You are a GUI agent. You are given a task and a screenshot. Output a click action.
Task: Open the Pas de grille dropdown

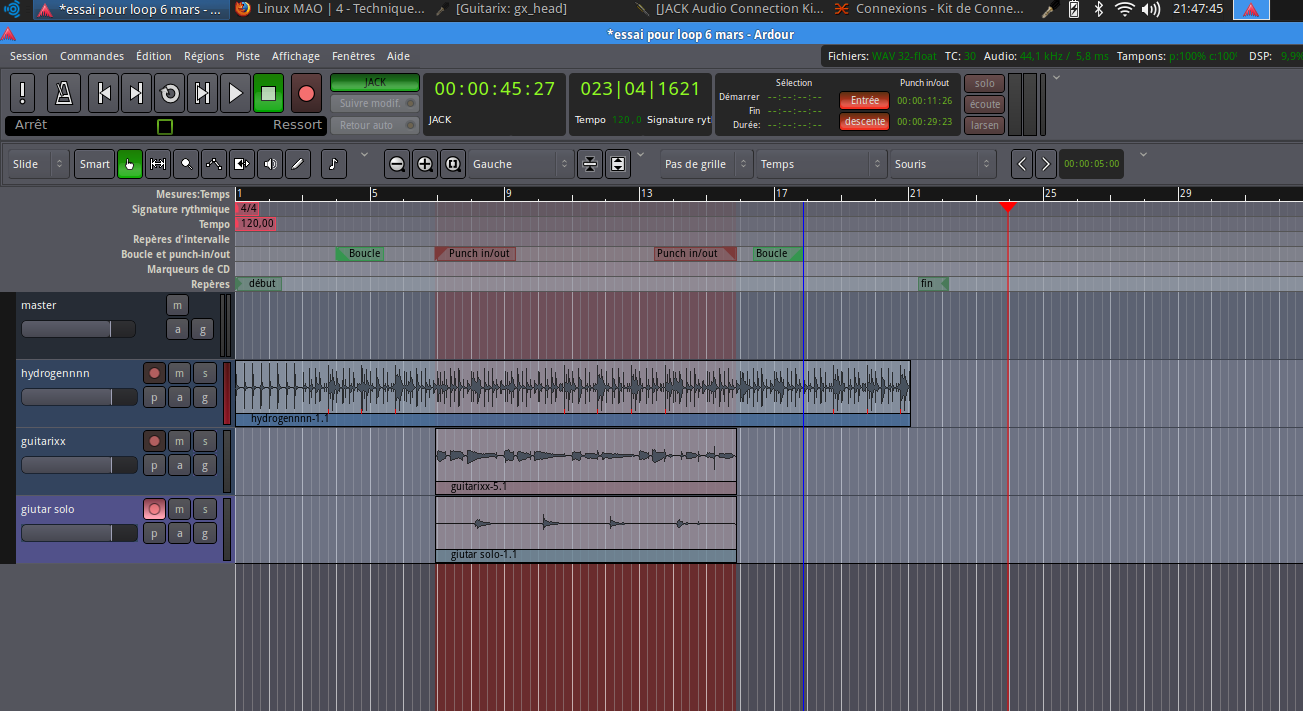706,164
